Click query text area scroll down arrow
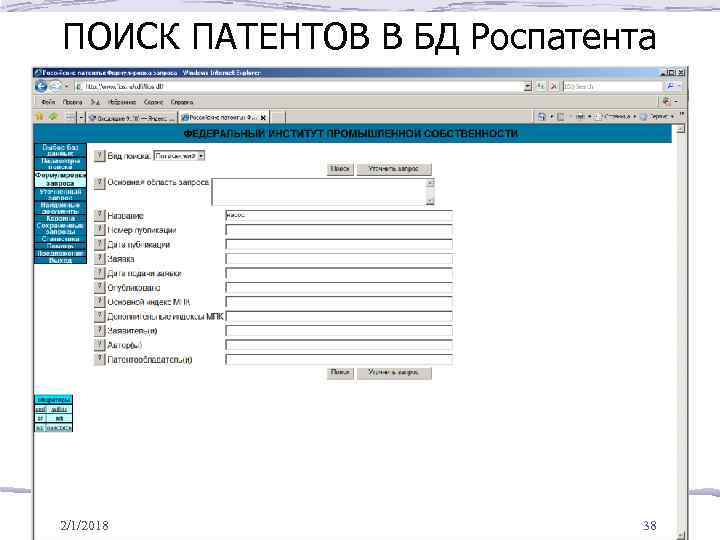 point(430,201)
